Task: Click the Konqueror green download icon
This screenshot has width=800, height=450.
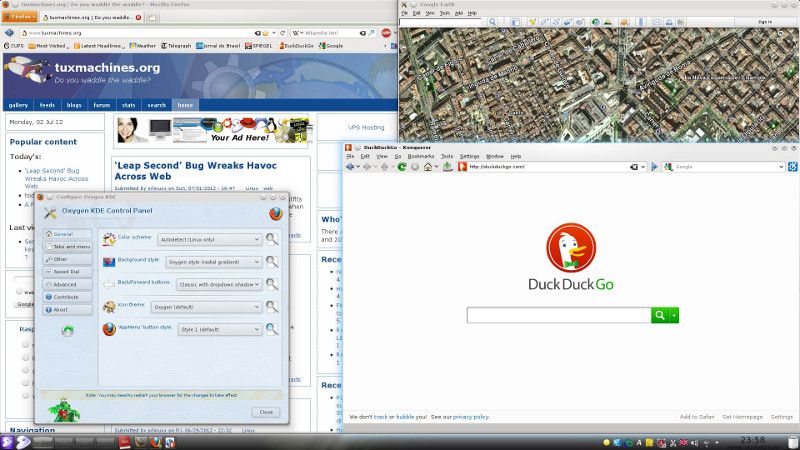Action: 447,167
